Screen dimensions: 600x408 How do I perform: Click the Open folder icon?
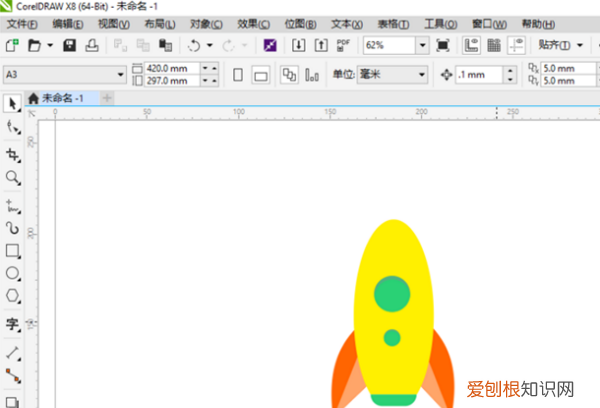point(34,46)
